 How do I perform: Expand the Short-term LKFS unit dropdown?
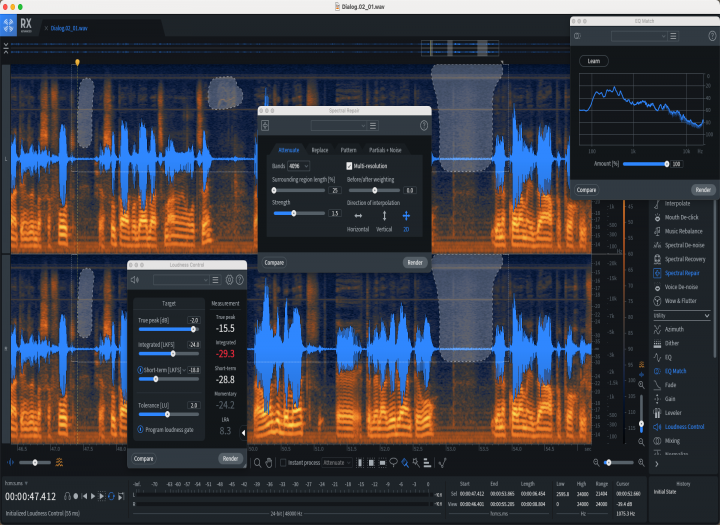tap(184, 370)
